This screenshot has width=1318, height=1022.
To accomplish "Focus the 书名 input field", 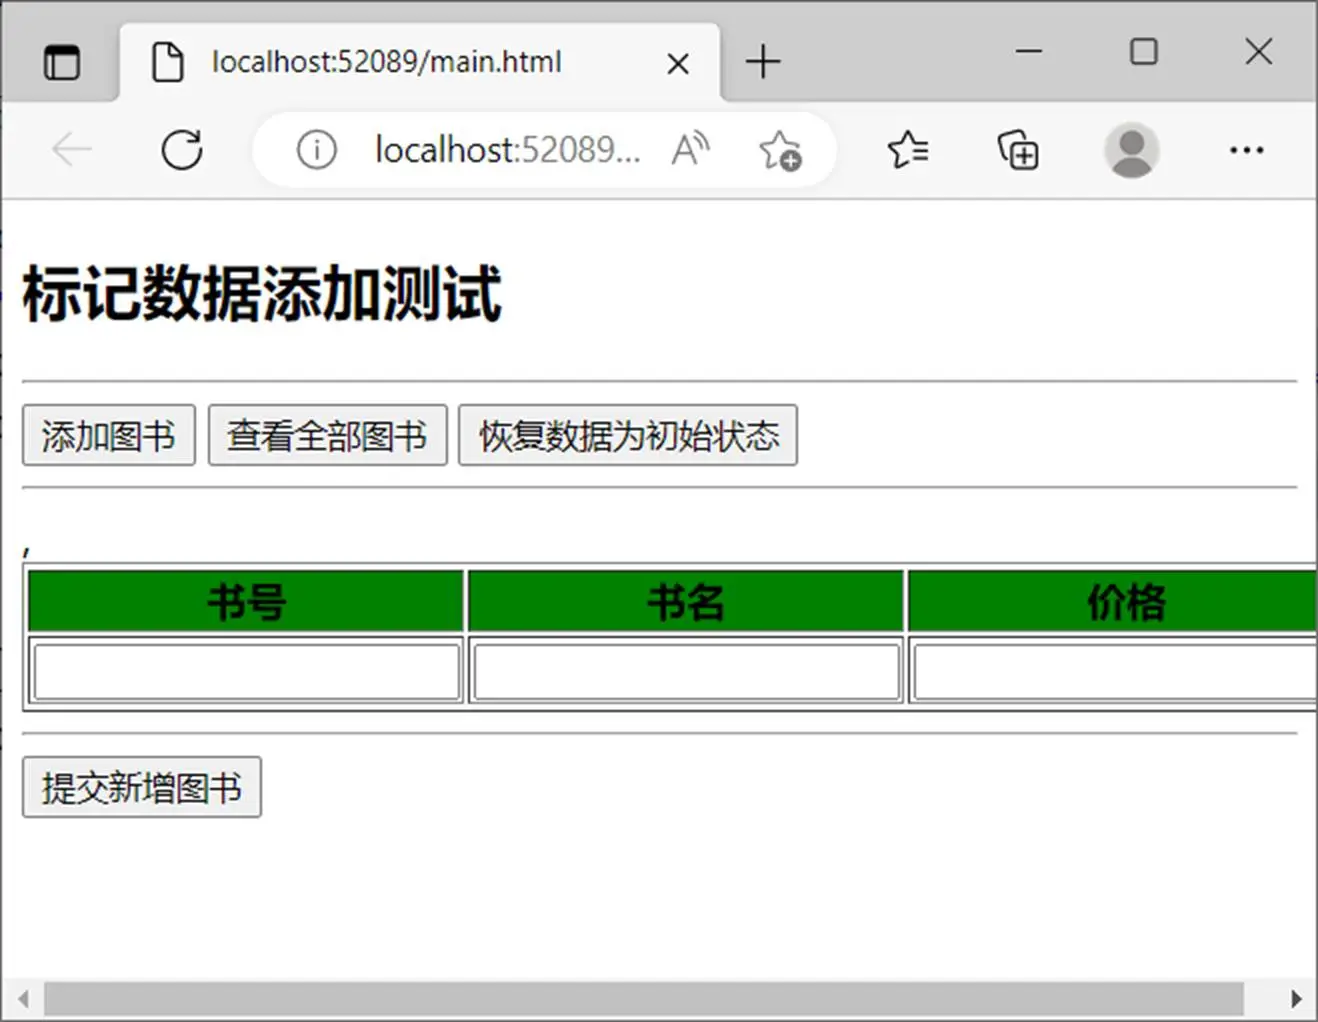I will 686,671.
